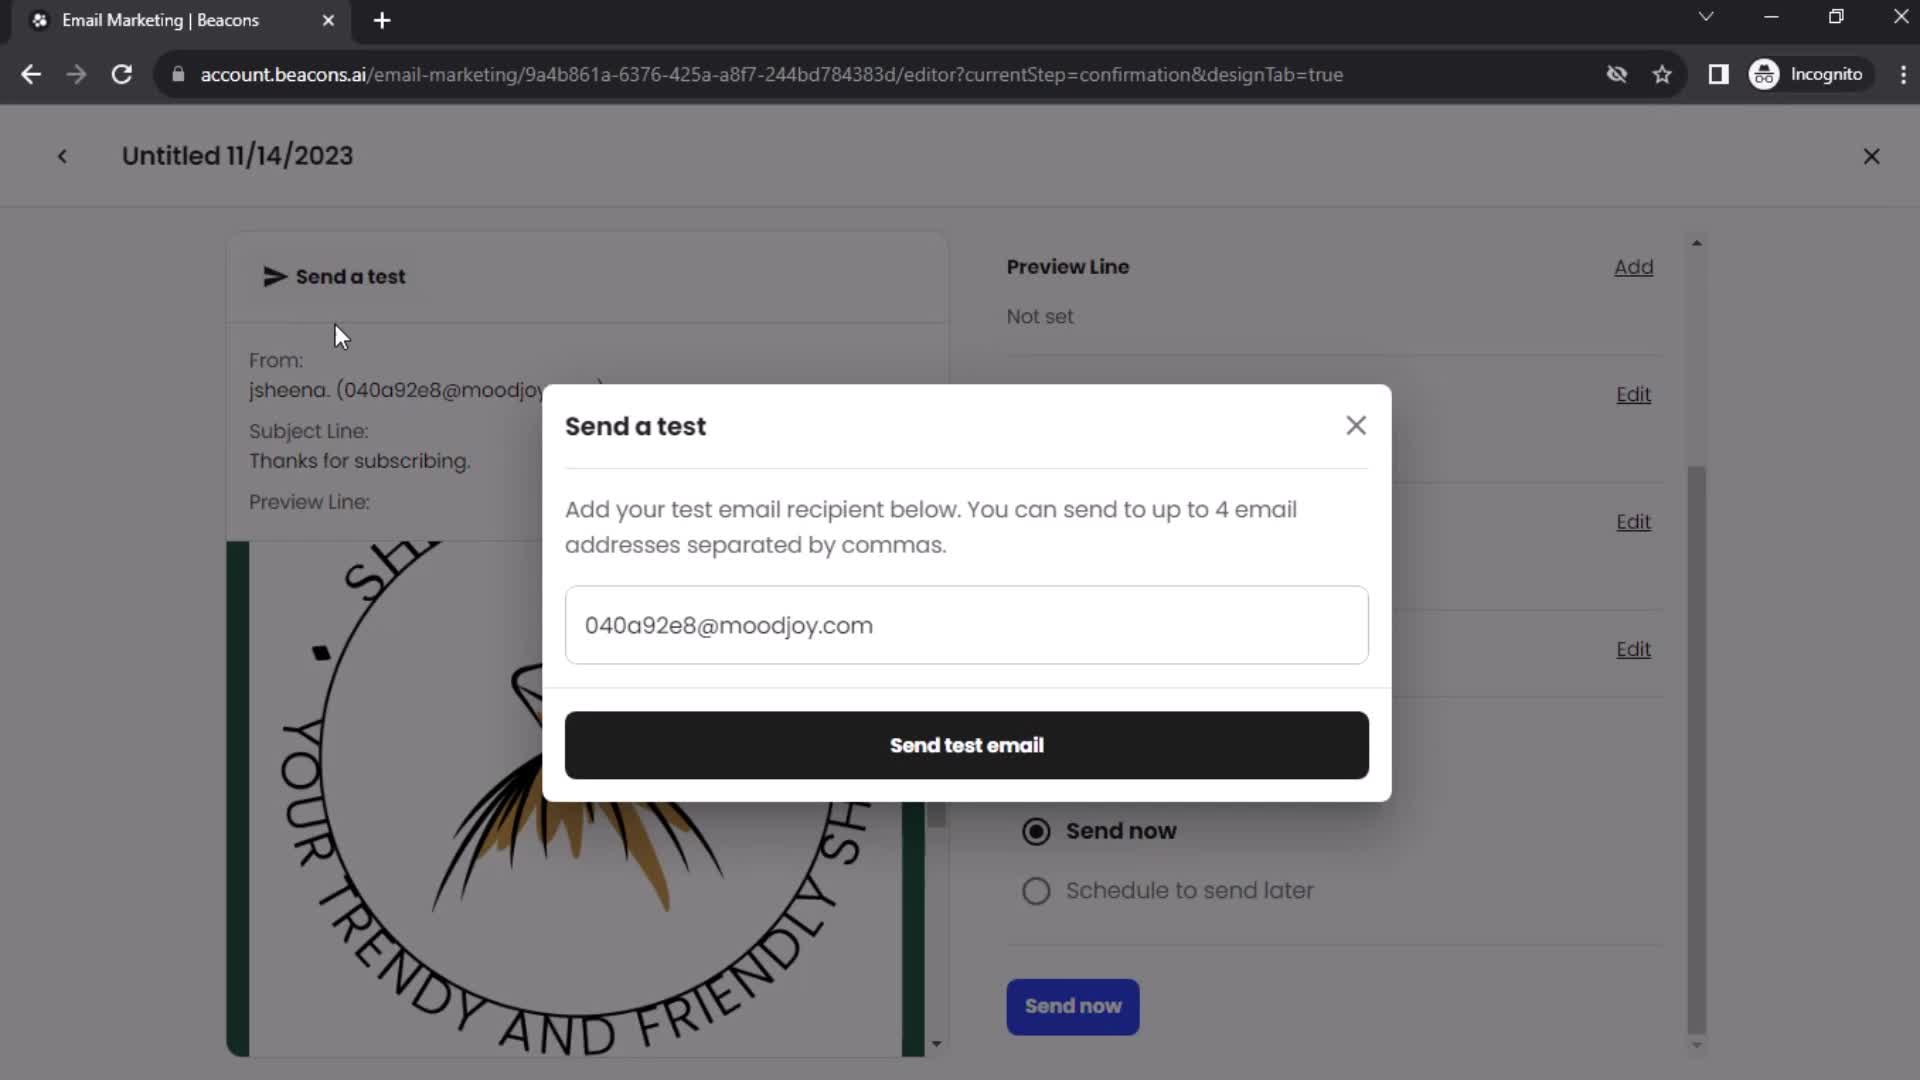Viewport: 1920px width, 1080px height.
Task: Click the reload page icon
Action: point(120,74)
